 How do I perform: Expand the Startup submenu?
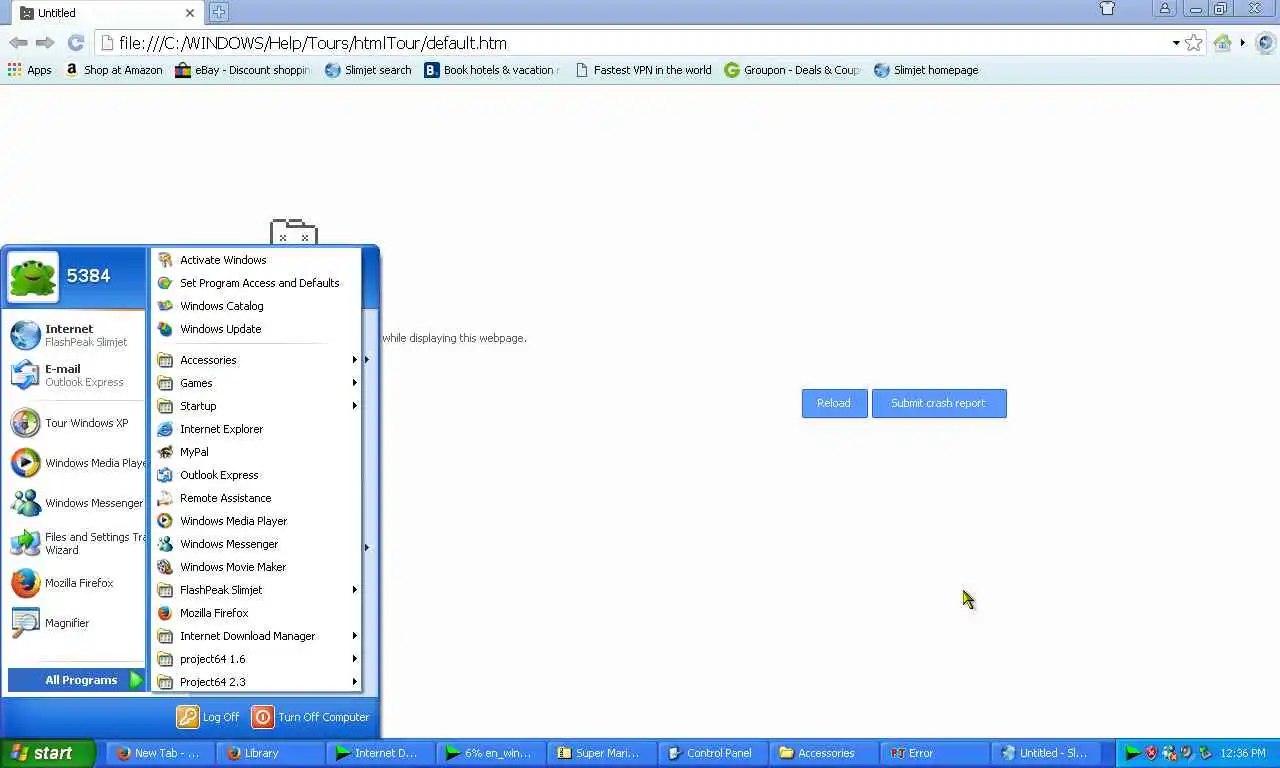tap(256, 406)
